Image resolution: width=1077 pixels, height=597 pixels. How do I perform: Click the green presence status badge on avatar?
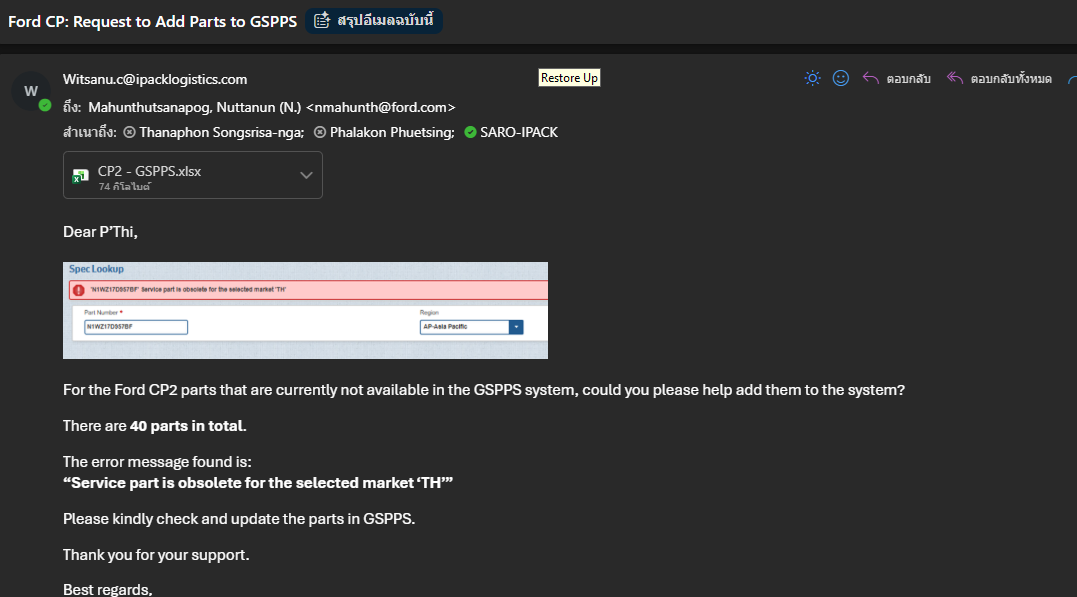pyautogui.click(x=45, y=105)
